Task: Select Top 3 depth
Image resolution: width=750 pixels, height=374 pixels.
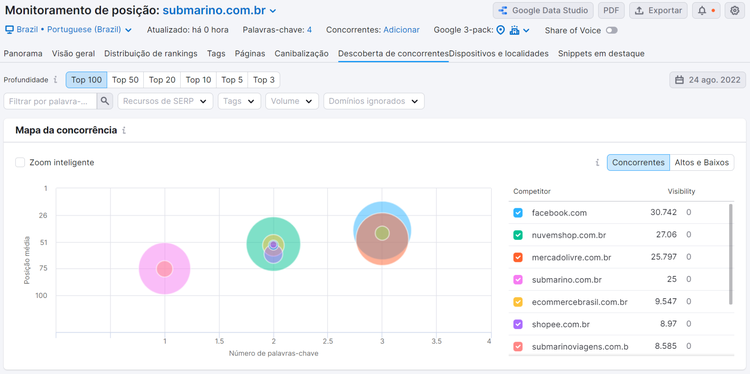Action: (264, 80)
